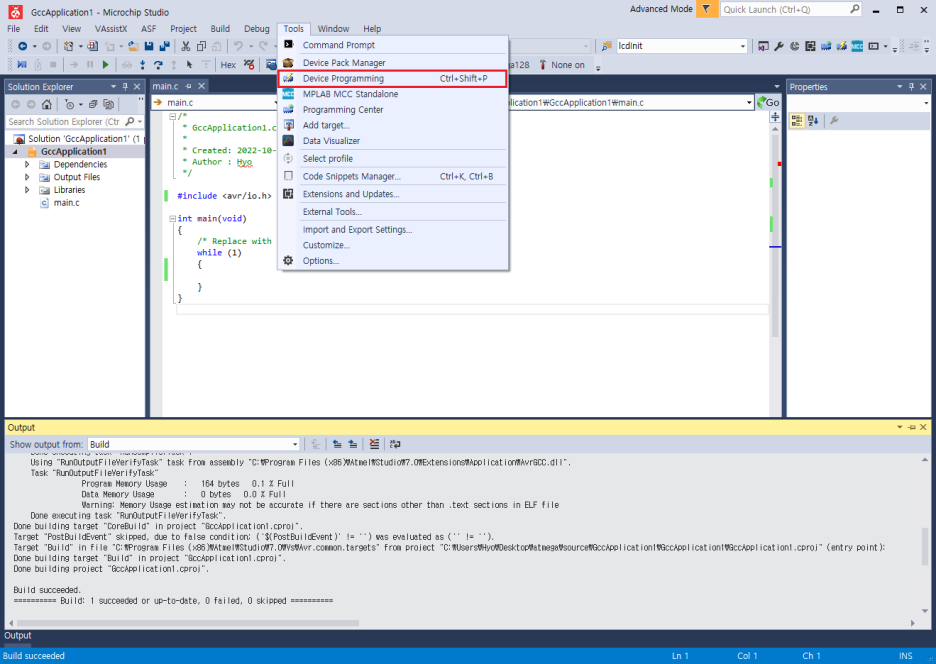Click the Show All Files icon in Solution Explorer
The width and height of the screenshot is (936, 664).
click(109, 104)
